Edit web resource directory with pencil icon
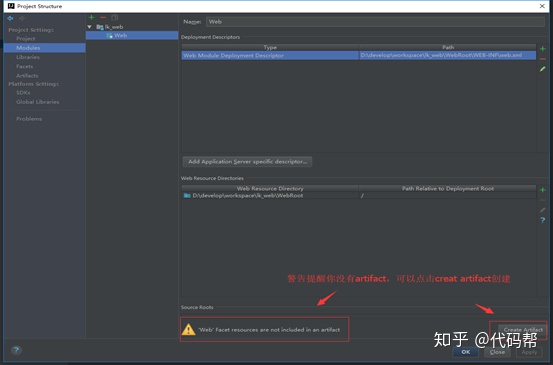Screen dimensions: 553x365 pyautogui.click(x=542, y=210)
